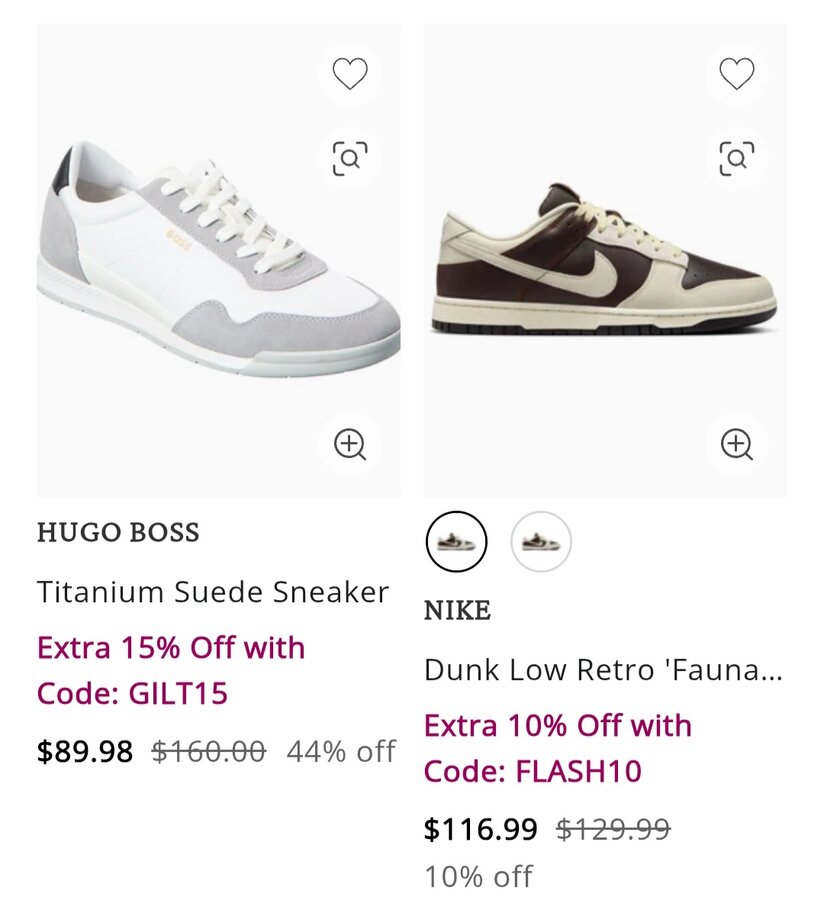Select the first Nike colorway swatch
The height and width of the screenshot is (900, 824).
pos(456,542)
